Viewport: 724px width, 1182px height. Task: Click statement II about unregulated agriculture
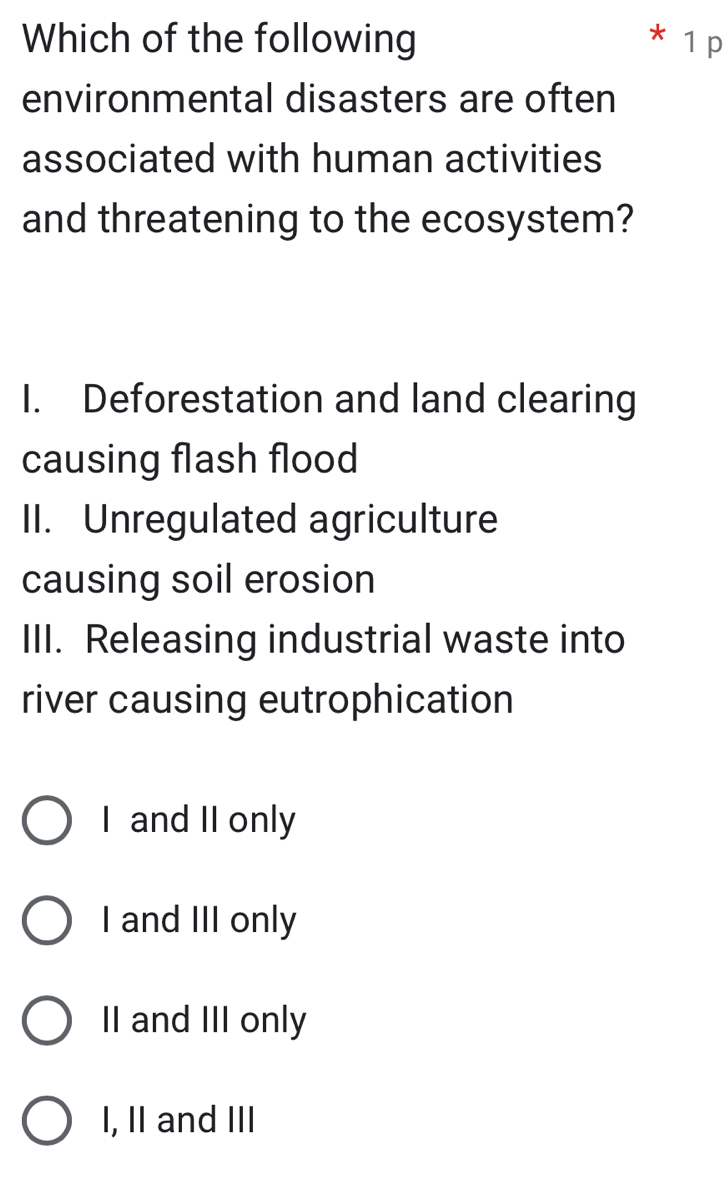pyautogui.click(x=259, y=520)
